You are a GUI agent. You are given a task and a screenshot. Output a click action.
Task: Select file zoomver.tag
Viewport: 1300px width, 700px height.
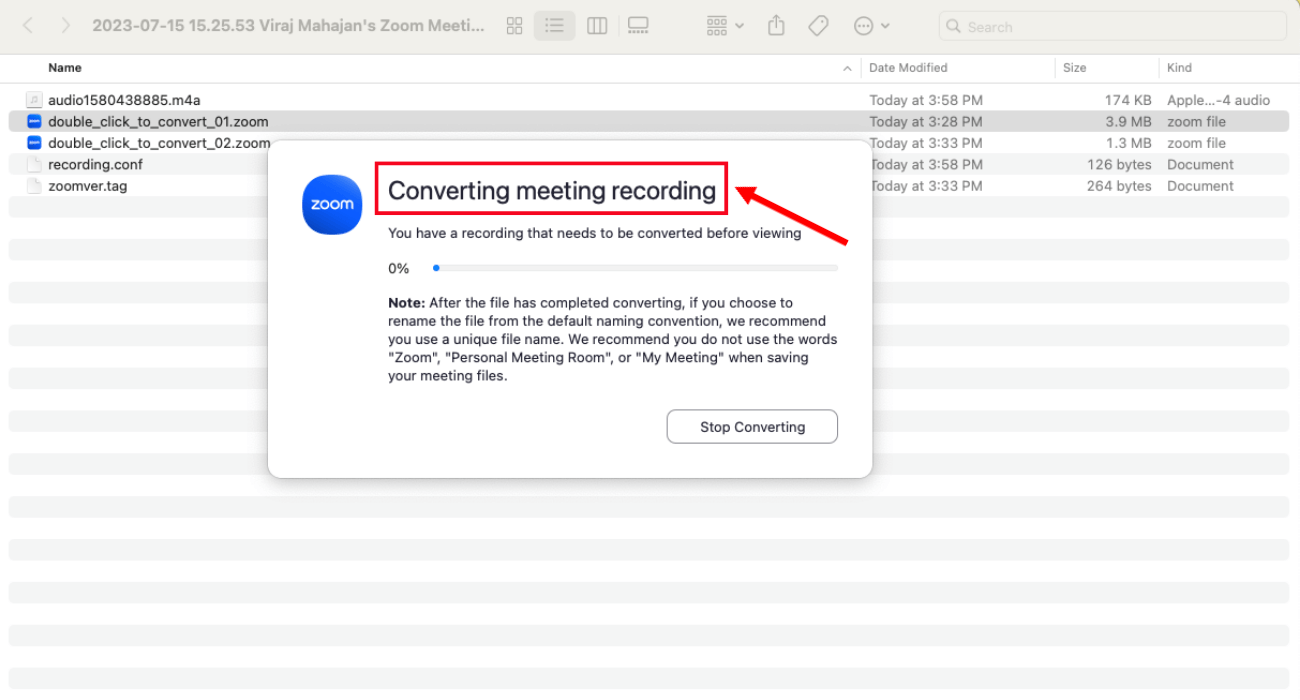coord(88,186)
